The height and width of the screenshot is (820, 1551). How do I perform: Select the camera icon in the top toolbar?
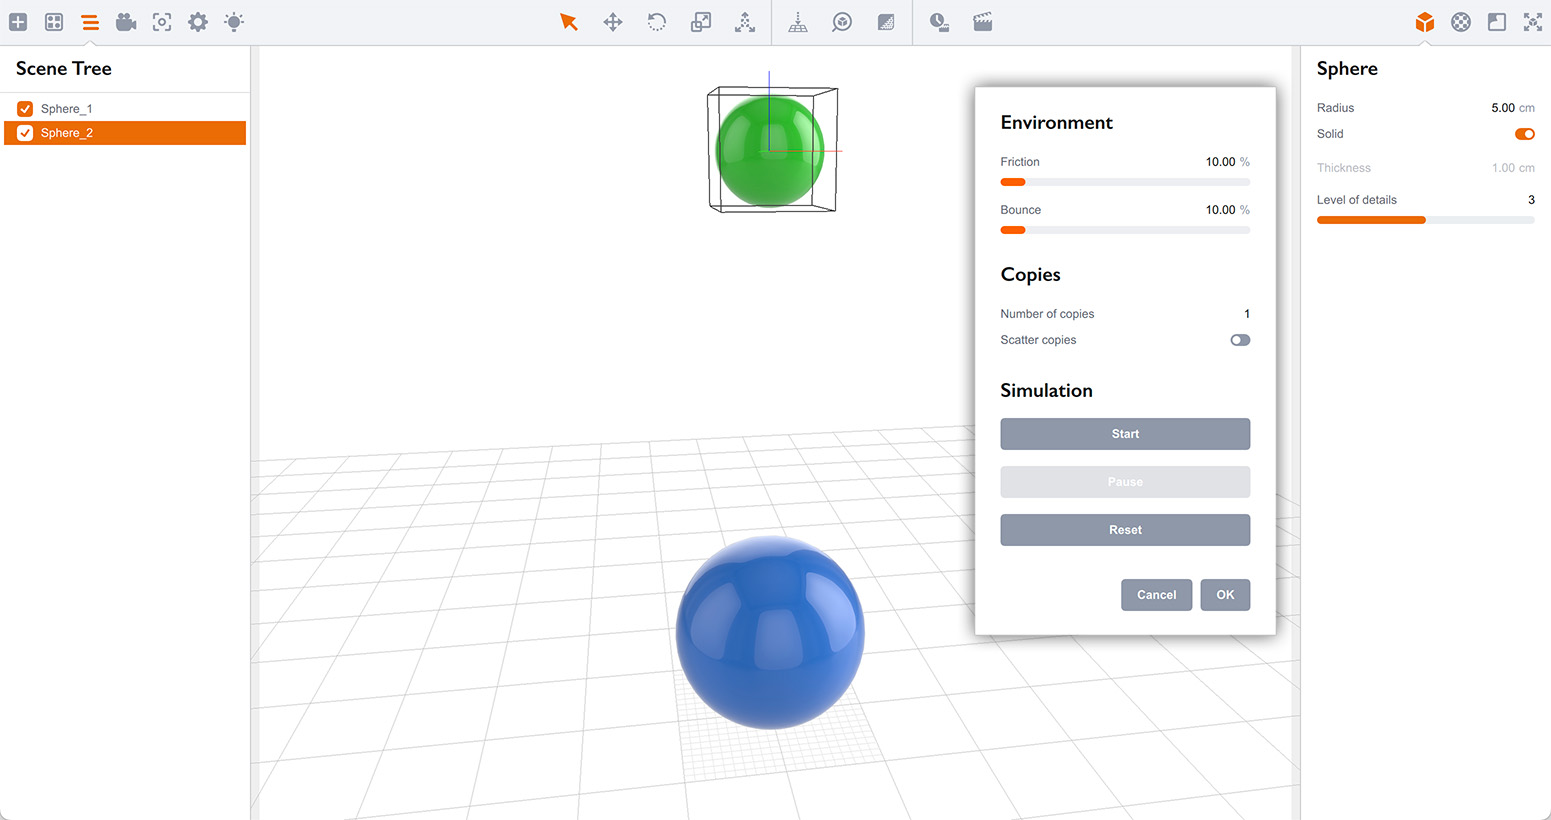[126, 22]
